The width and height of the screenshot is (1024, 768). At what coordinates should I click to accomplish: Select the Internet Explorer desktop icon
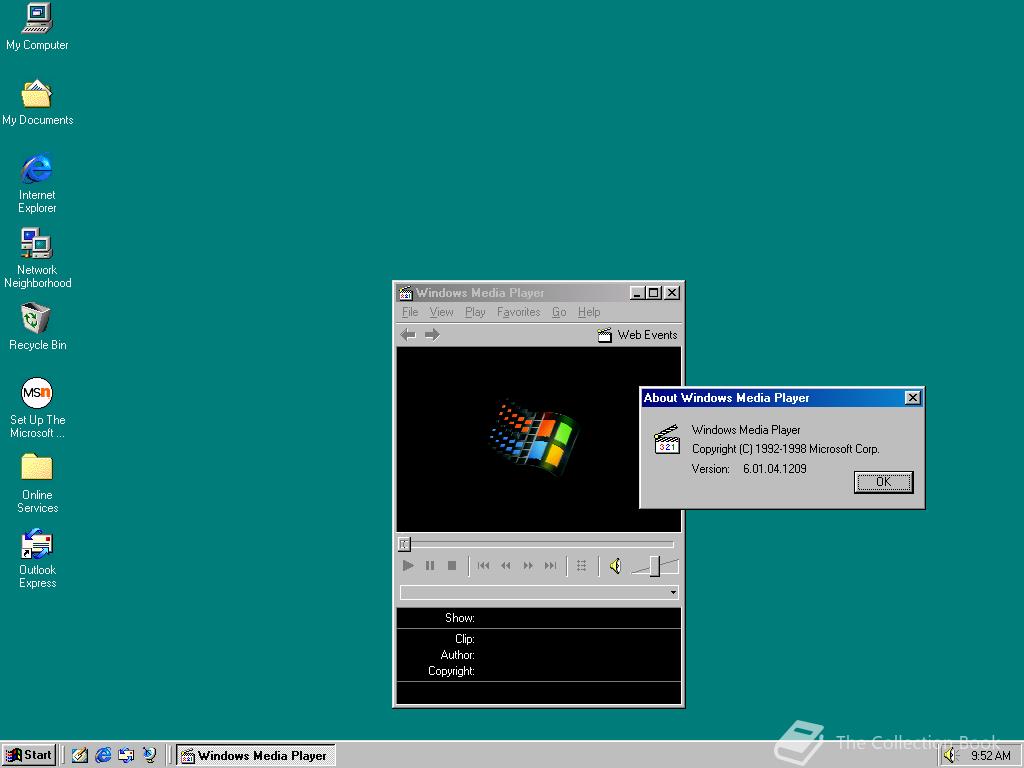[37, 183]
